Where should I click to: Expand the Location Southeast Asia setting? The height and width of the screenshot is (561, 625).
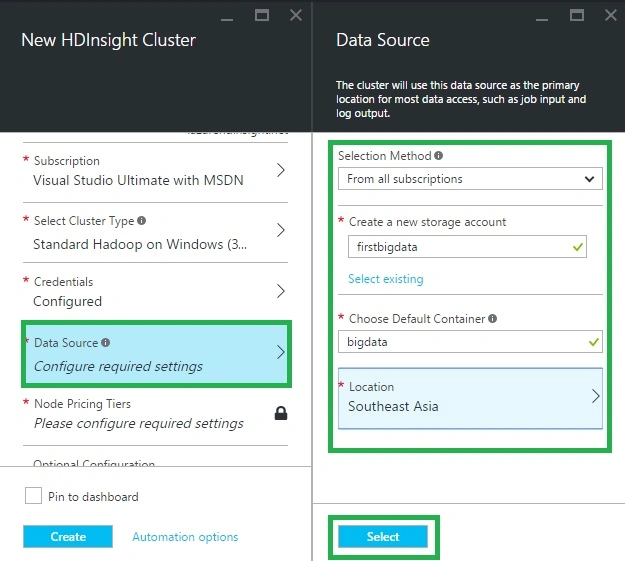click(x=470, y=398)
